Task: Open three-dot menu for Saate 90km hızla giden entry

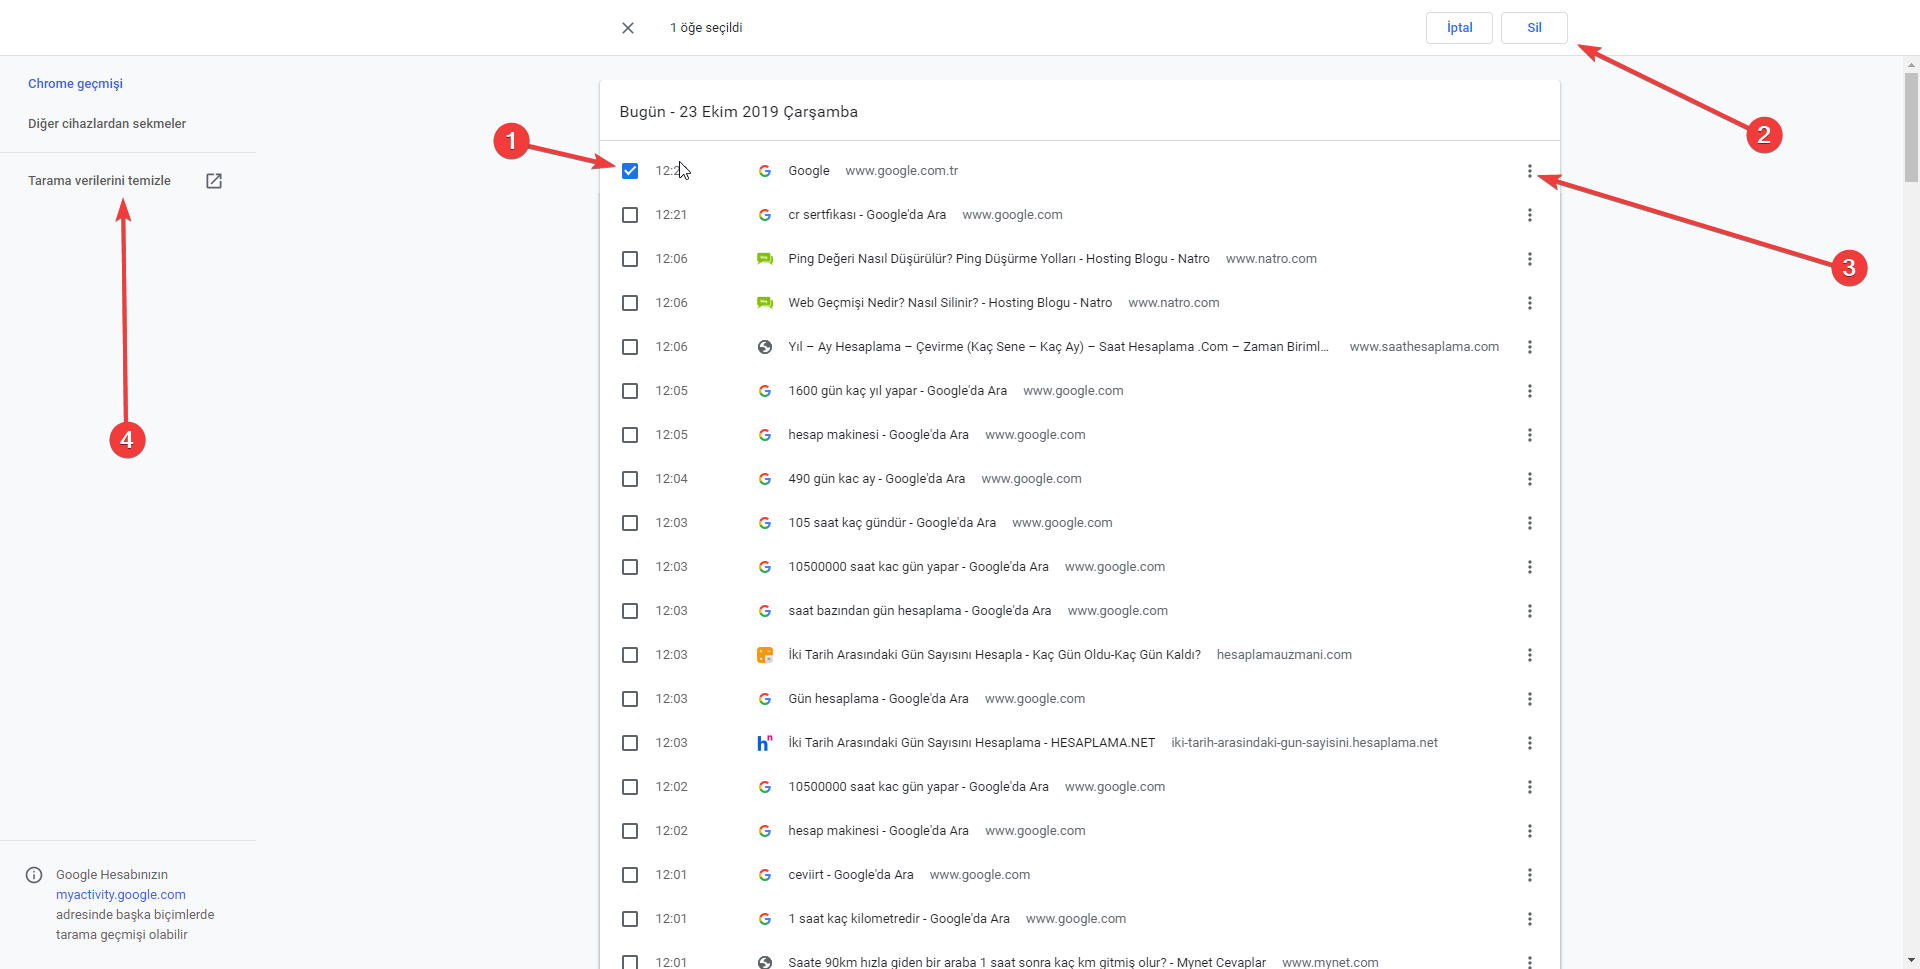Action: click(x=1529, y=962)
